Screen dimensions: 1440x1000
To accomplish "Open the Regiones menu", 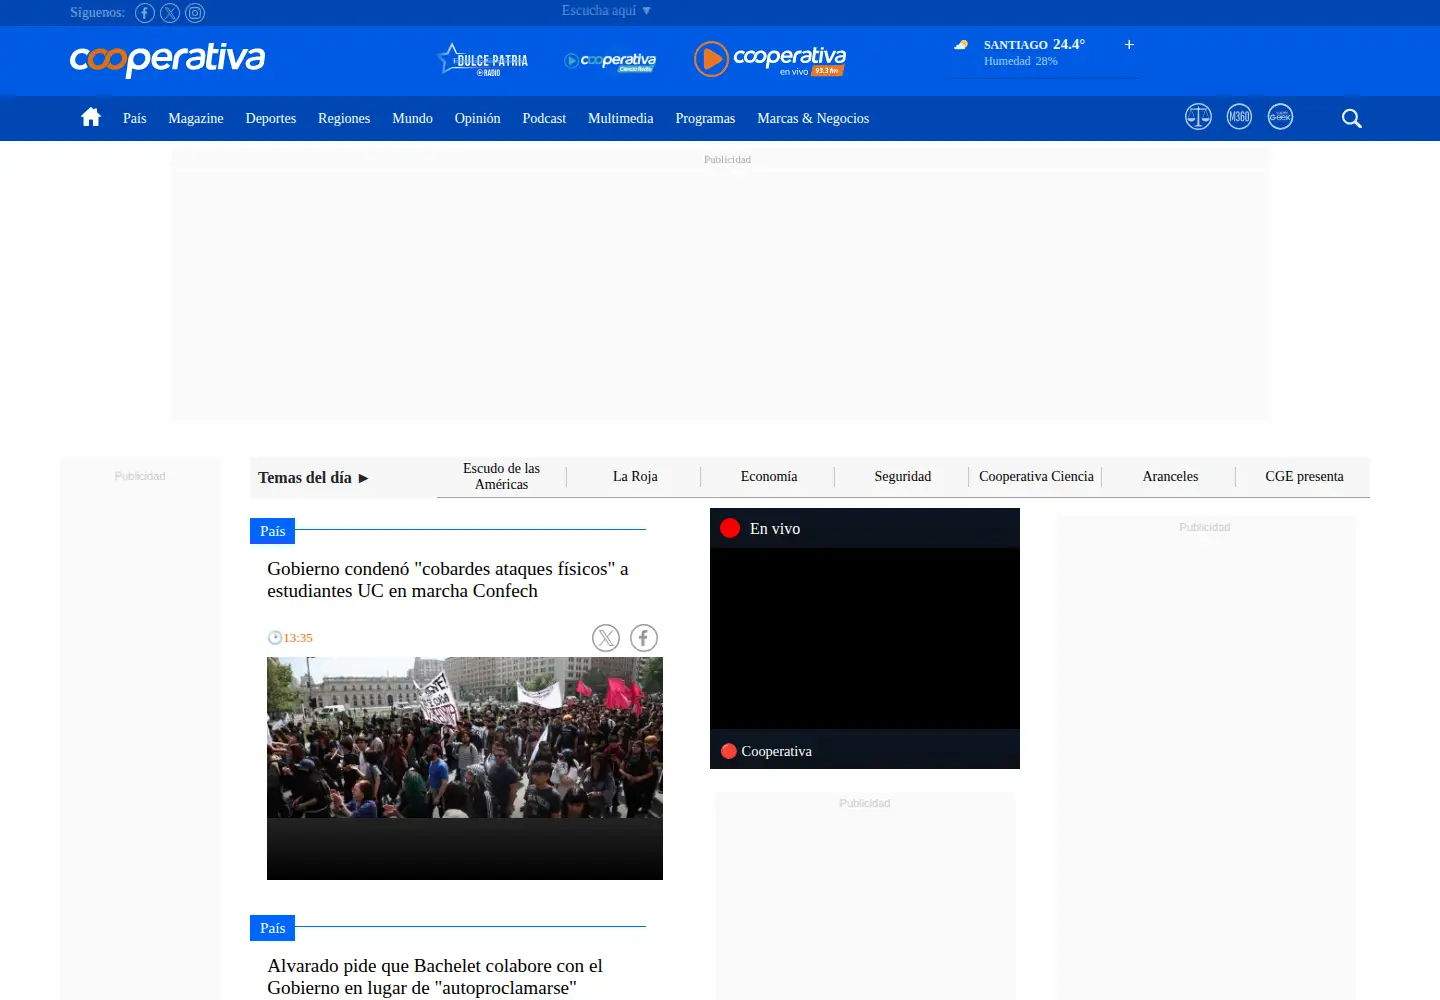I will tap(344, 118).
